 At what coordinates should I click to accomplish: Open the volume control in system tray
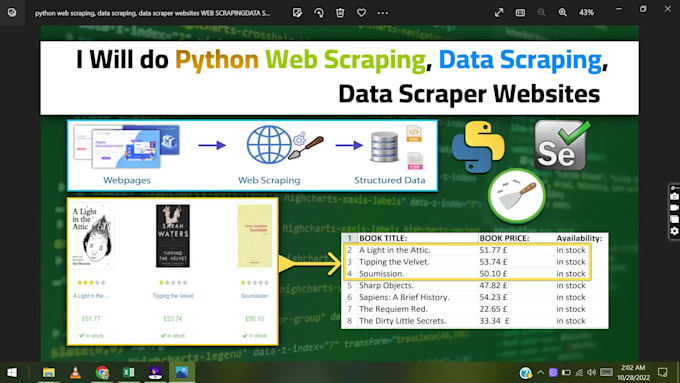click(592, 372)
